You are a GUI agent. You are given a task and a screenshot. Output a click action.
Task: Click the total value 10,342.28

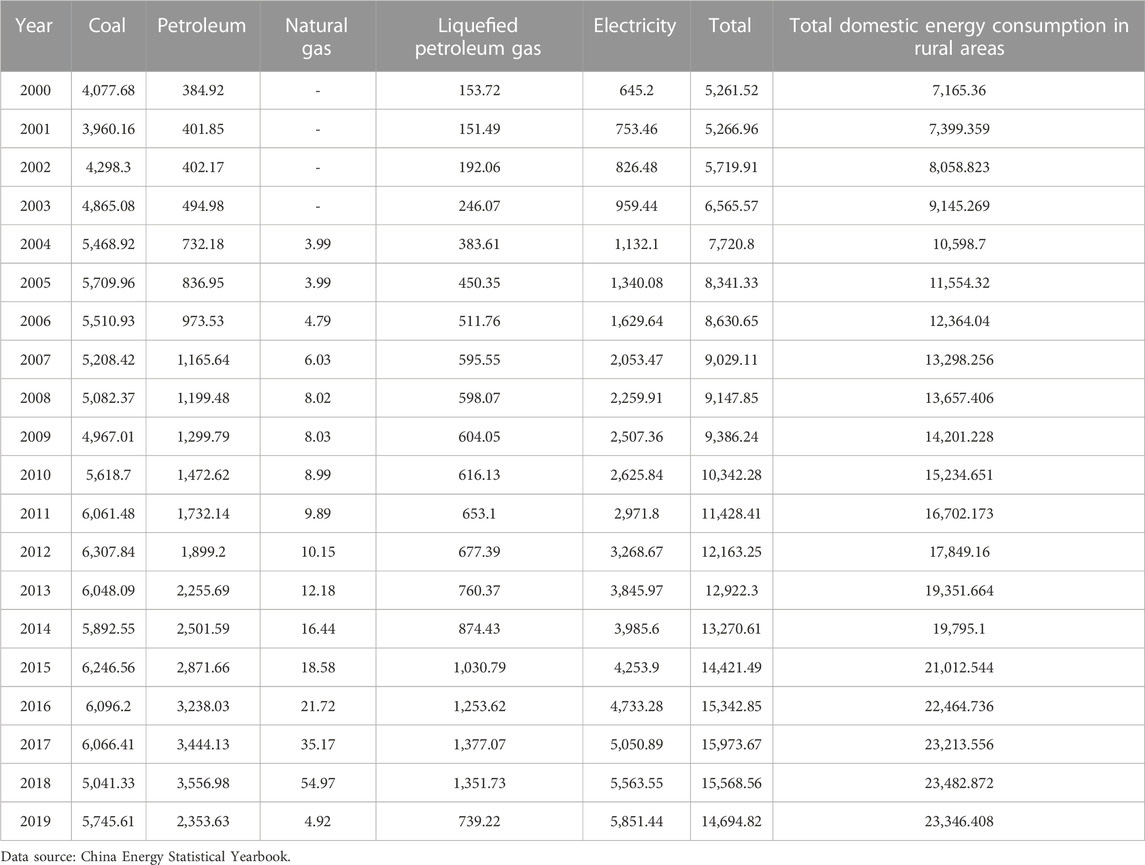(729, 474)
